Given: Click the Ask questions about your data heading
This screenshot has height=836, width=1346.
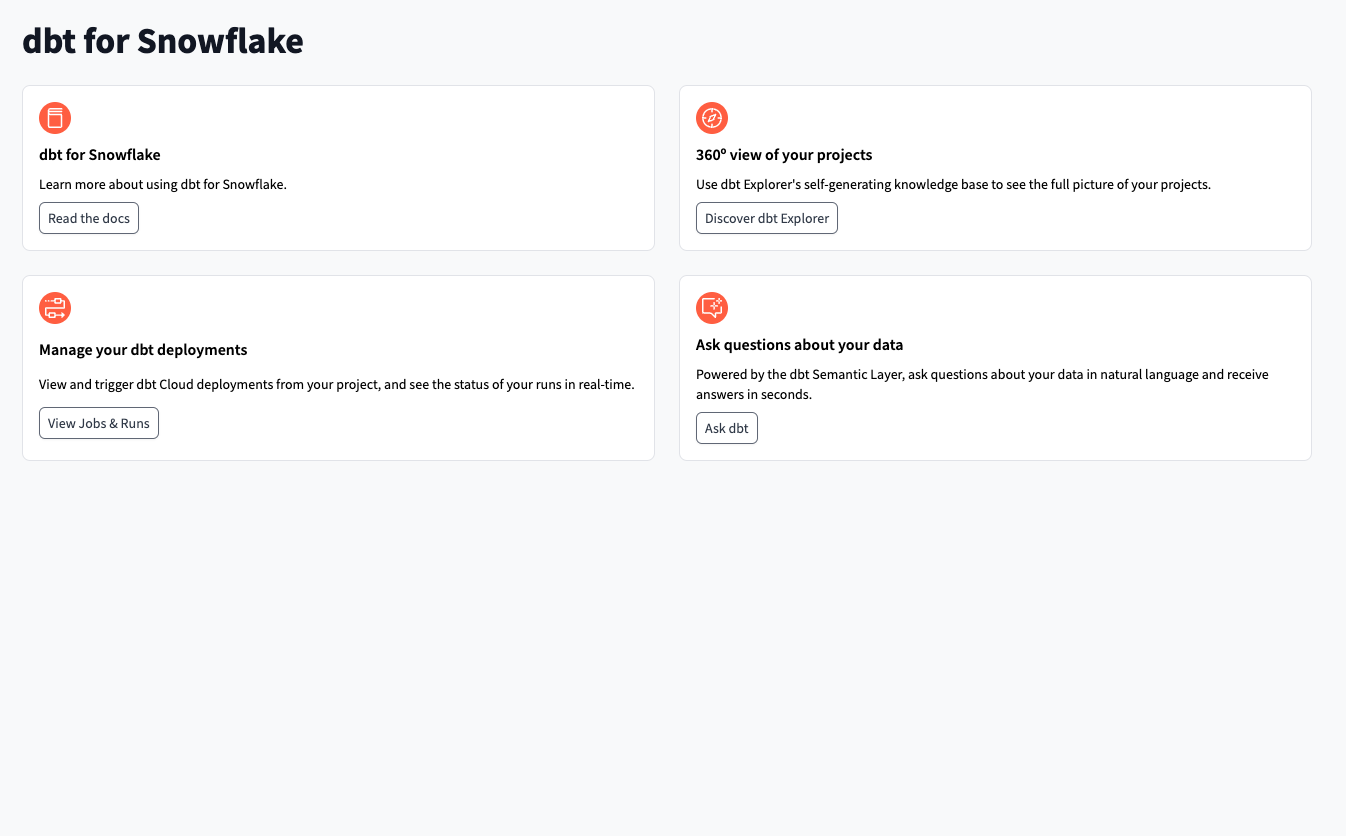Looking at the screenshot, I should (799, 344).
